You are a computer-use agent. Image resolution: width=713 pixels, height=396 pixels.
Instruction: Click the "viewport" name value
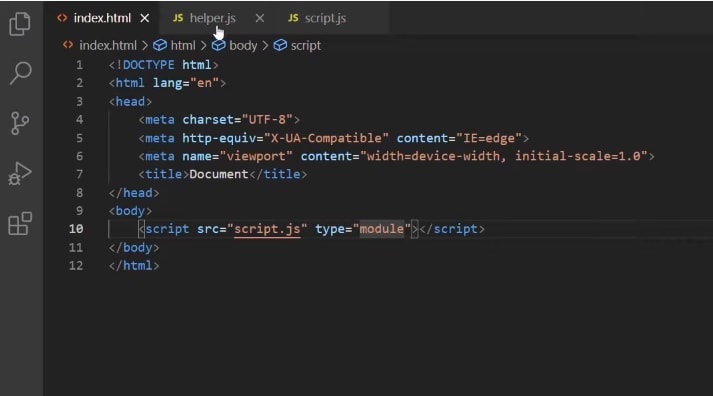256,156
